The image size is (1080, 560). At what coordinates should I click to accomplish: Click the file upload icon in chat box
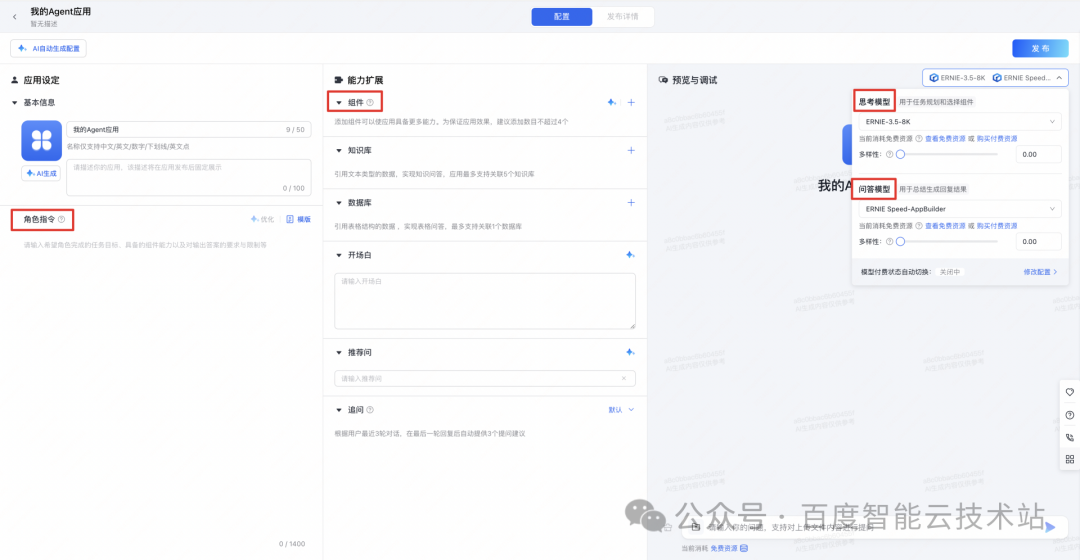point(696,527)
